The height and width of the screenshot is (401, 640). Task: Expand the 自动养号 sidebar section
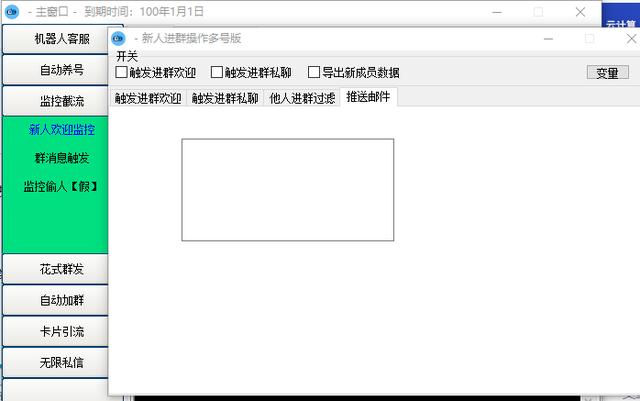62,71
